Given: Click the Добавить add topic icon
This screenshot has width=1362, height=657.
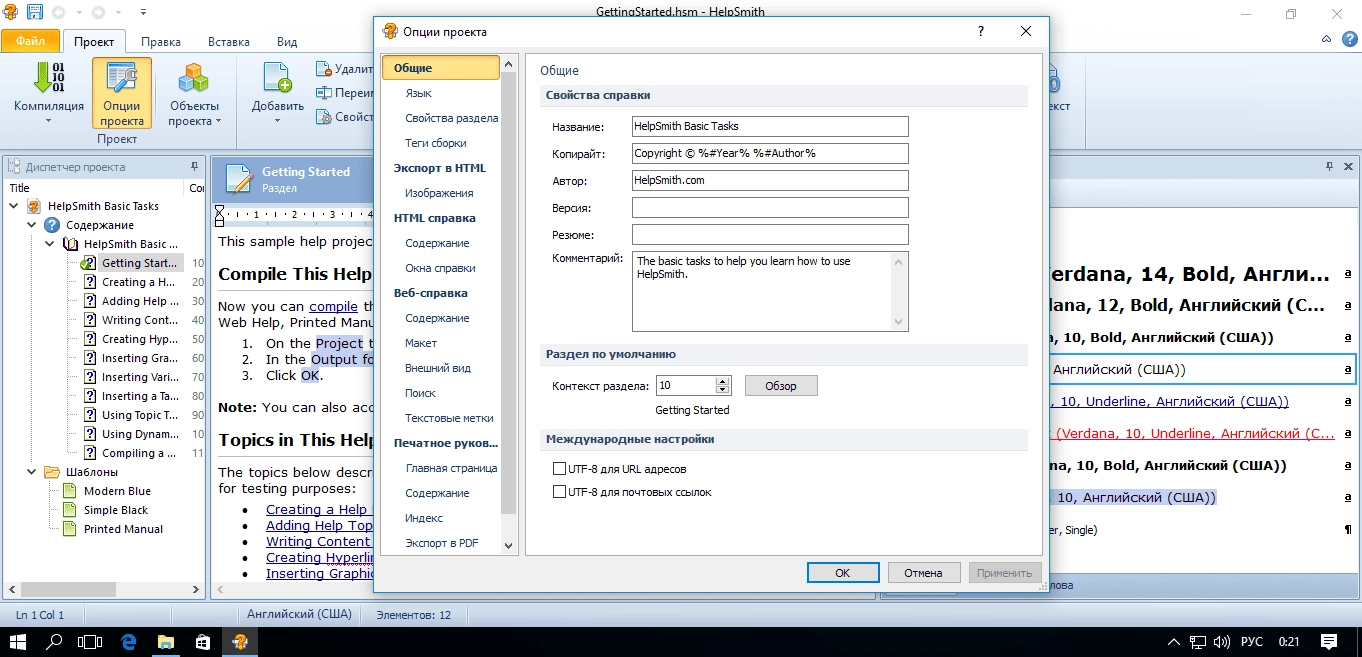Looking at the screenshot, I should click(x=277, y=78).
